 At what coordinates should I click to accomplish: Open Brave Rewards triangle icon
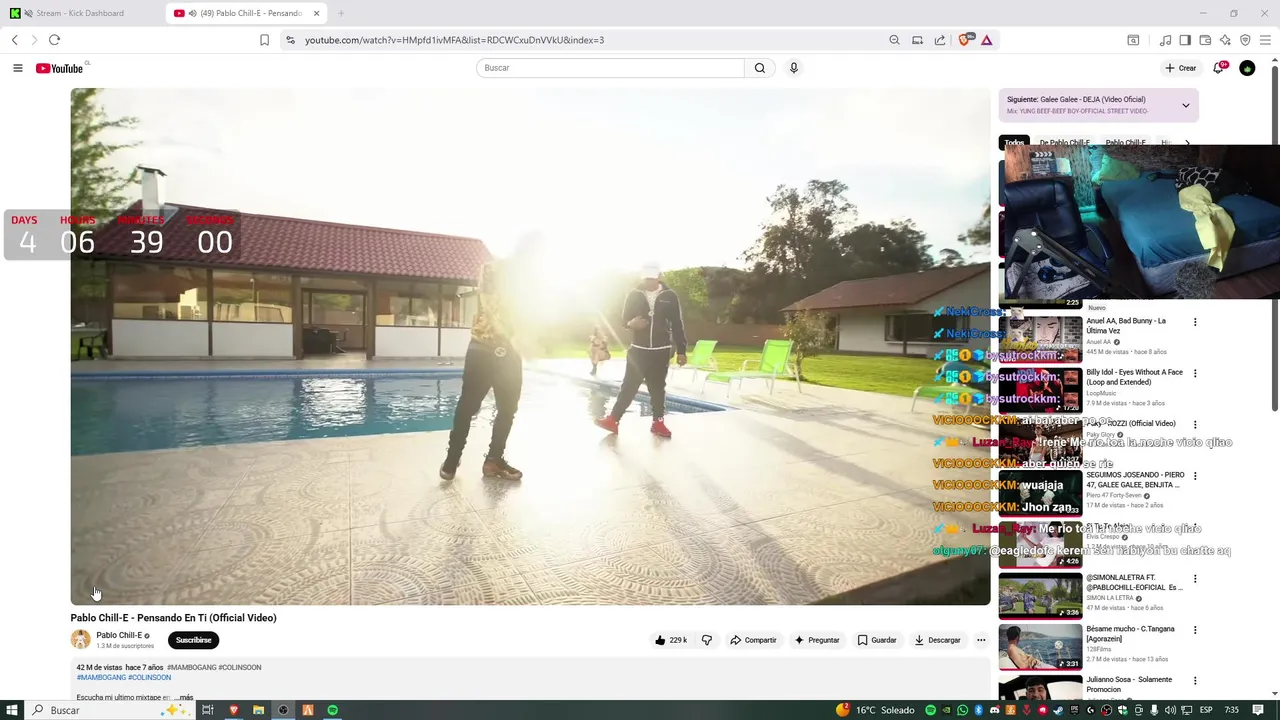click(x=986, y=40)
